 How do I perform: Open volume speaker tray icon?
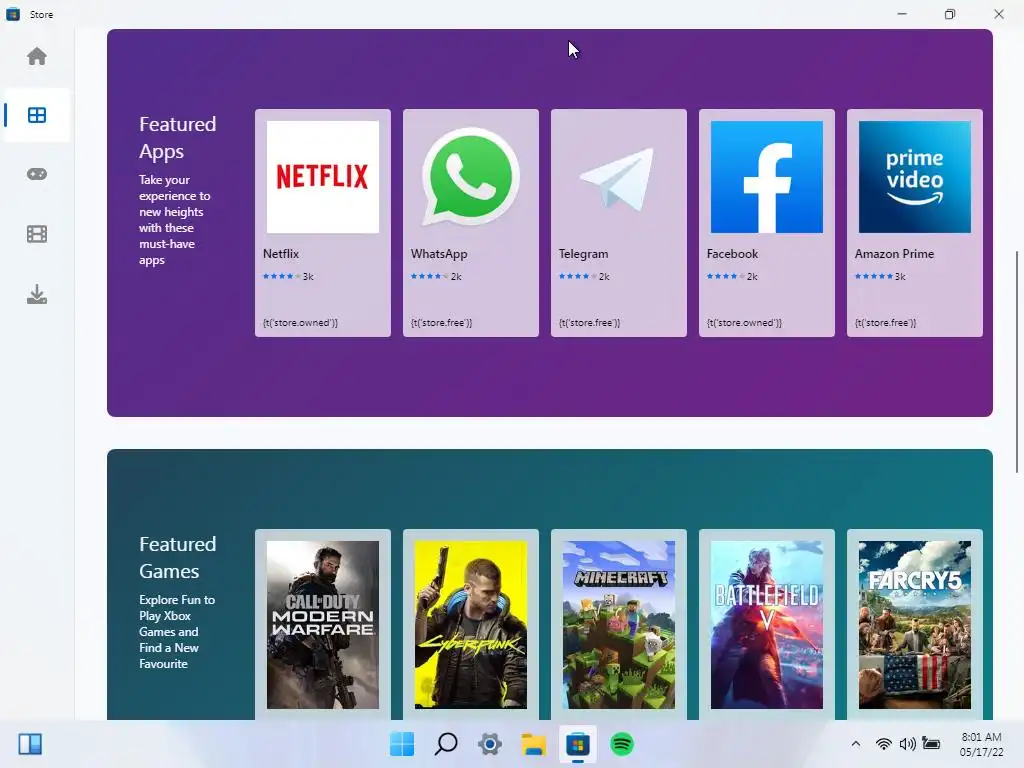tap(907, 744)
